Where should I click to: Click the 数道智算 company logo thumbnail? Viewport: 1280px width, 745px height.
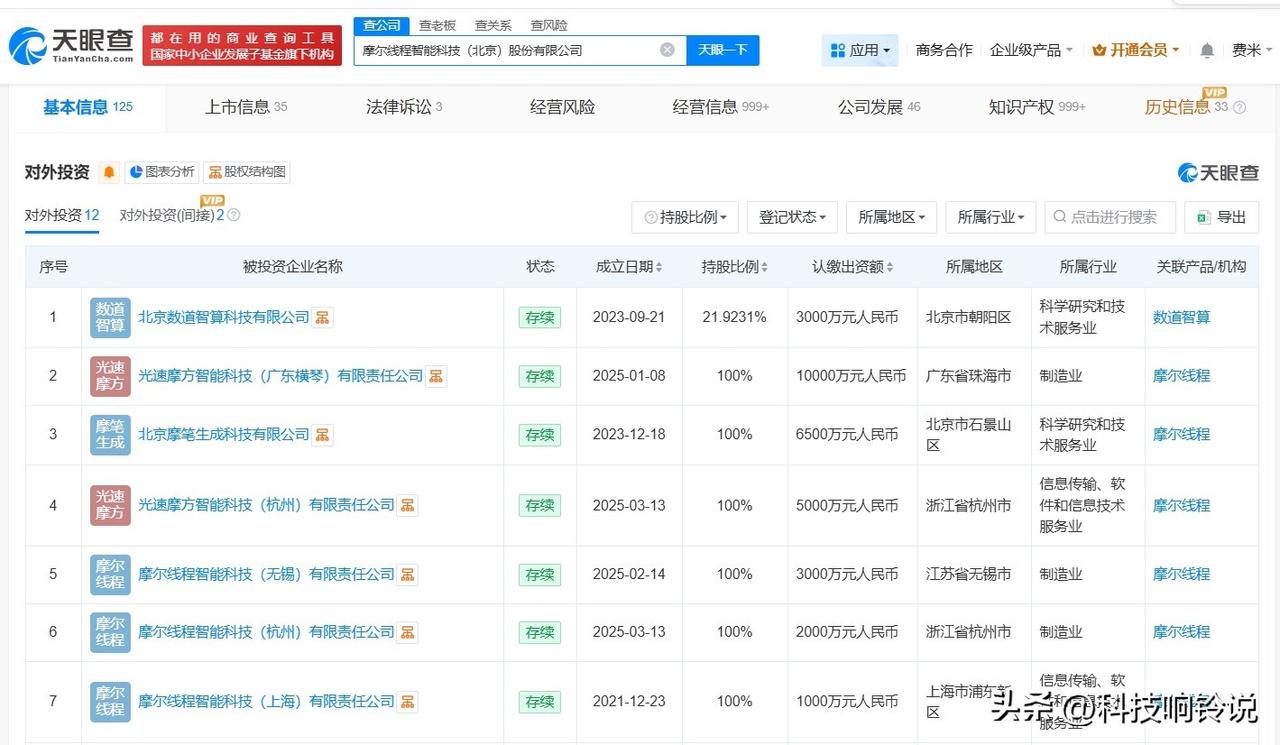tap(110, 317)
